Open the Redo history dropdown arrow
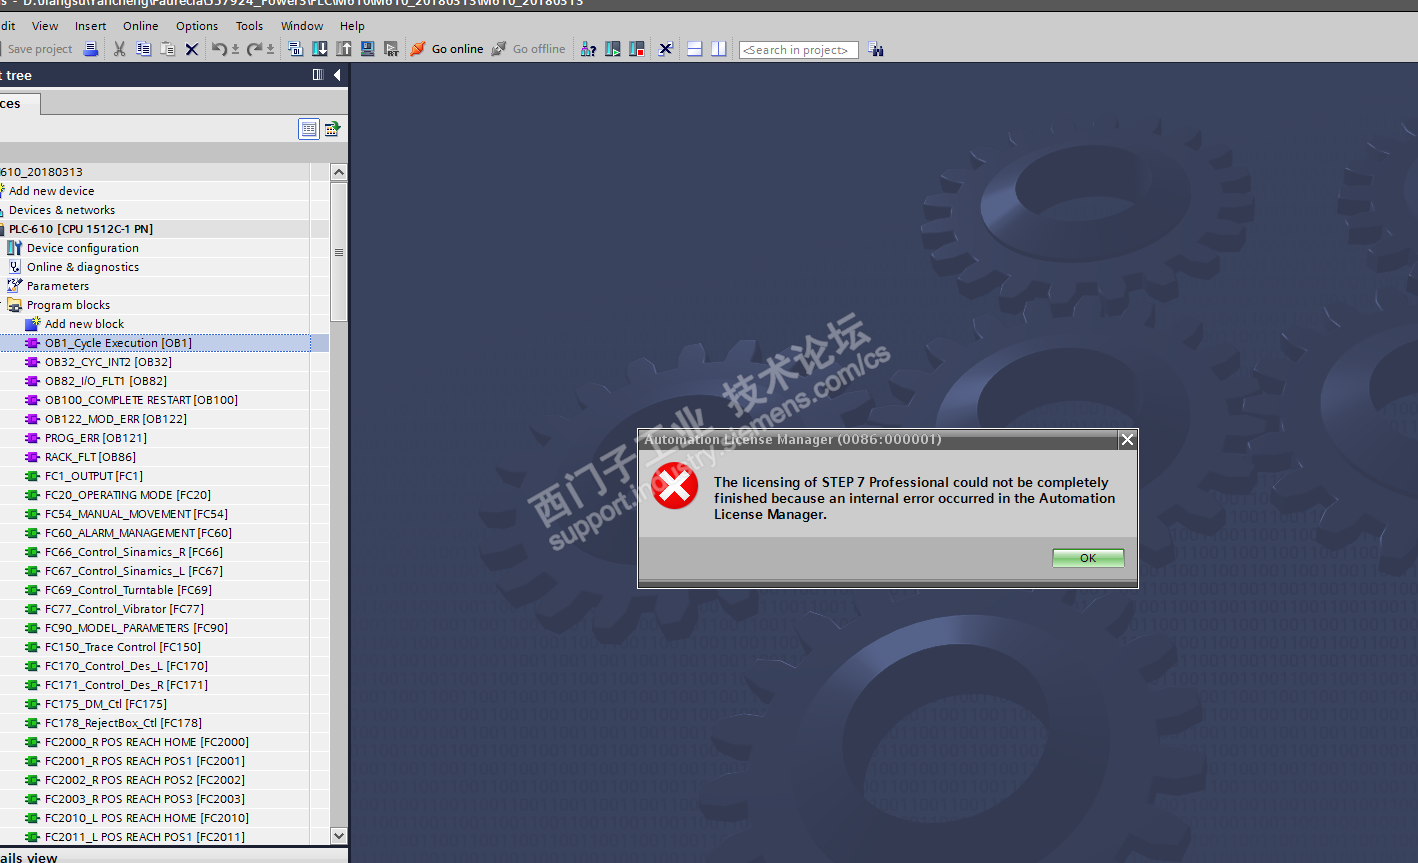The image size is (1418, 863). [270, 49]
